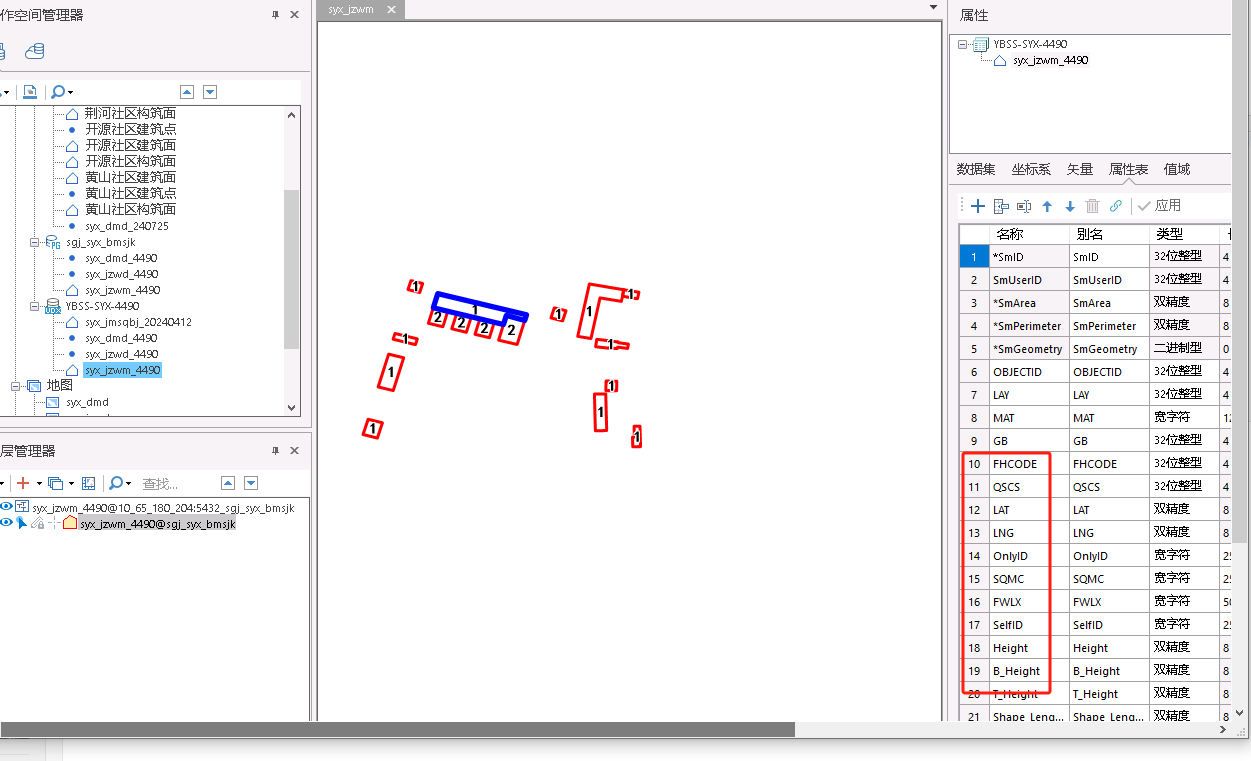Toggle the lock/editable icon on syx_jzwm_4490 layer
Image resolution: width=1251 pixels, height=761 pixels.
pos(37,523)
